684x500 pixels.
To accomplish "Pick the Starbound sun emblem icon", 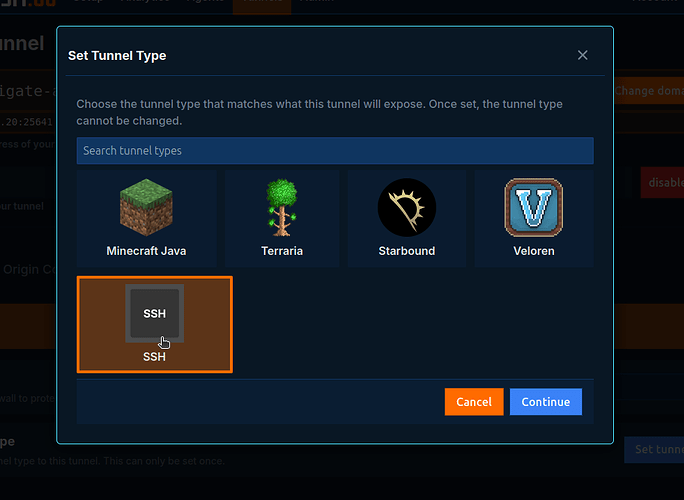I will click(407, 207).
